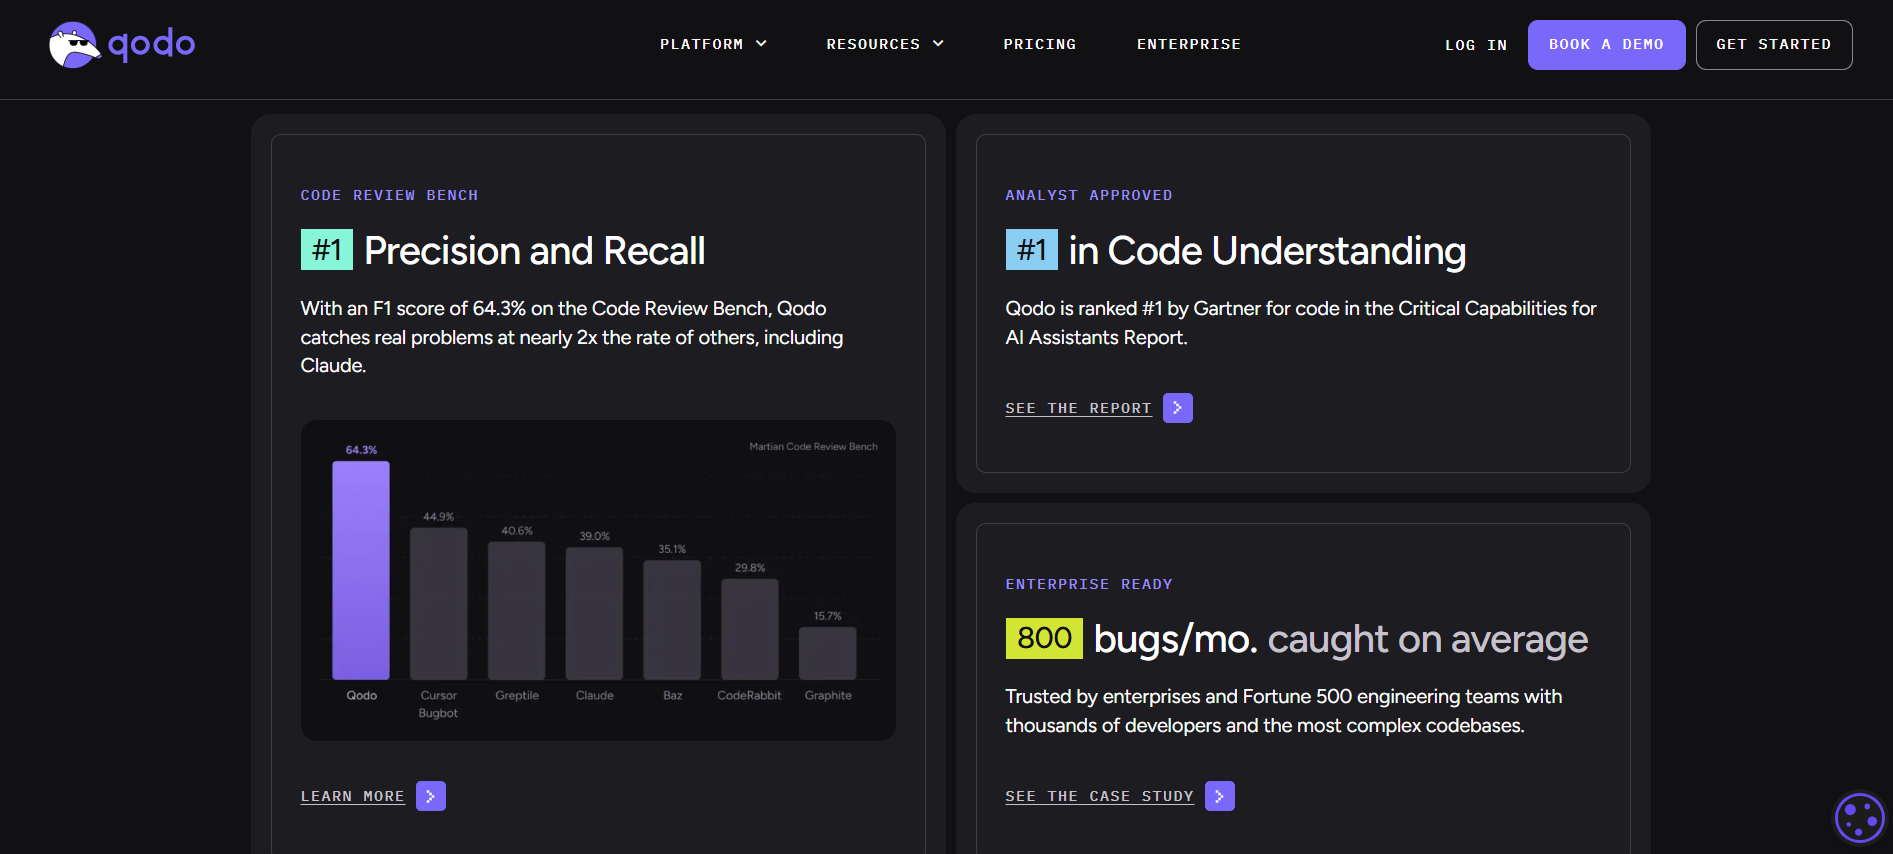1893x854 pixels.
Task: Go to the Pricing page
Action: pyautogui.click(x=1039, y=44)
